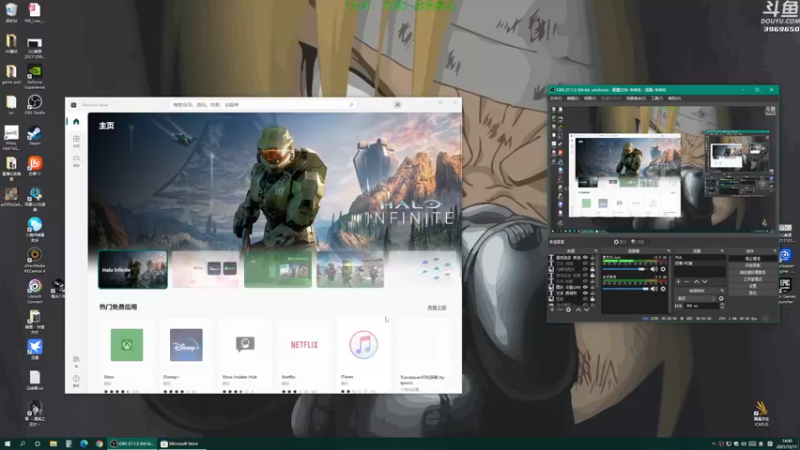Image resolution: width=800 pixels, height=450 pixels.
Task: Click the magnifier icon in Store search box
Action: pos(351,105)
